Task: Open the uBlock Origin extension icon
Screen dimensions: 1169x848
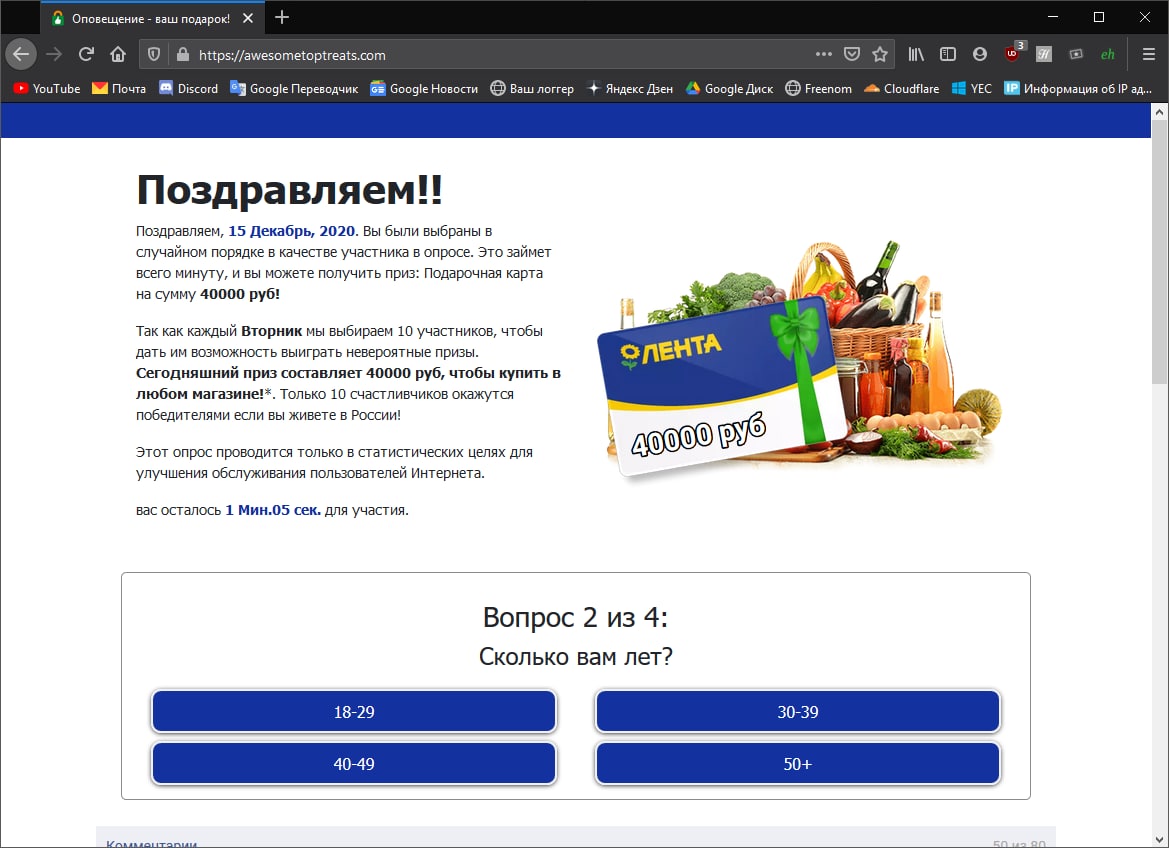Action: (1012, 54)
